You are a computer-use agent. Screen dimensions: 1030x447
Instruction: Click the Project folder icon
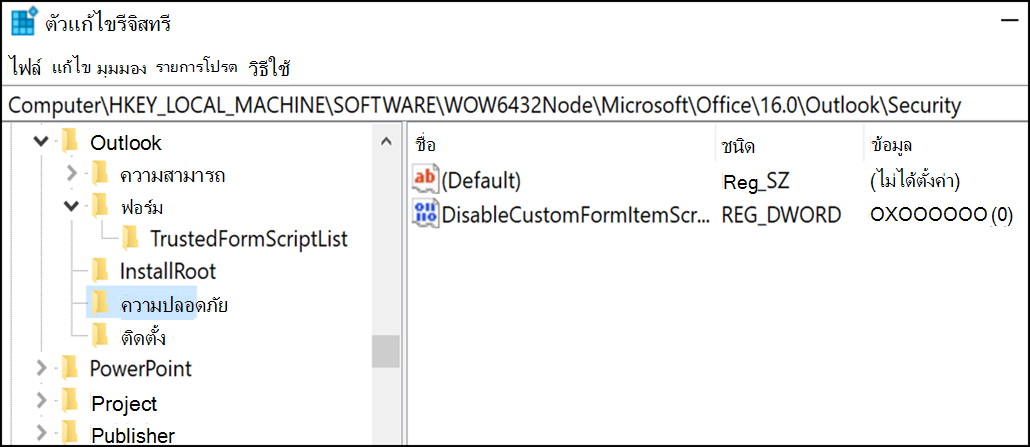(x=70, y=401)
